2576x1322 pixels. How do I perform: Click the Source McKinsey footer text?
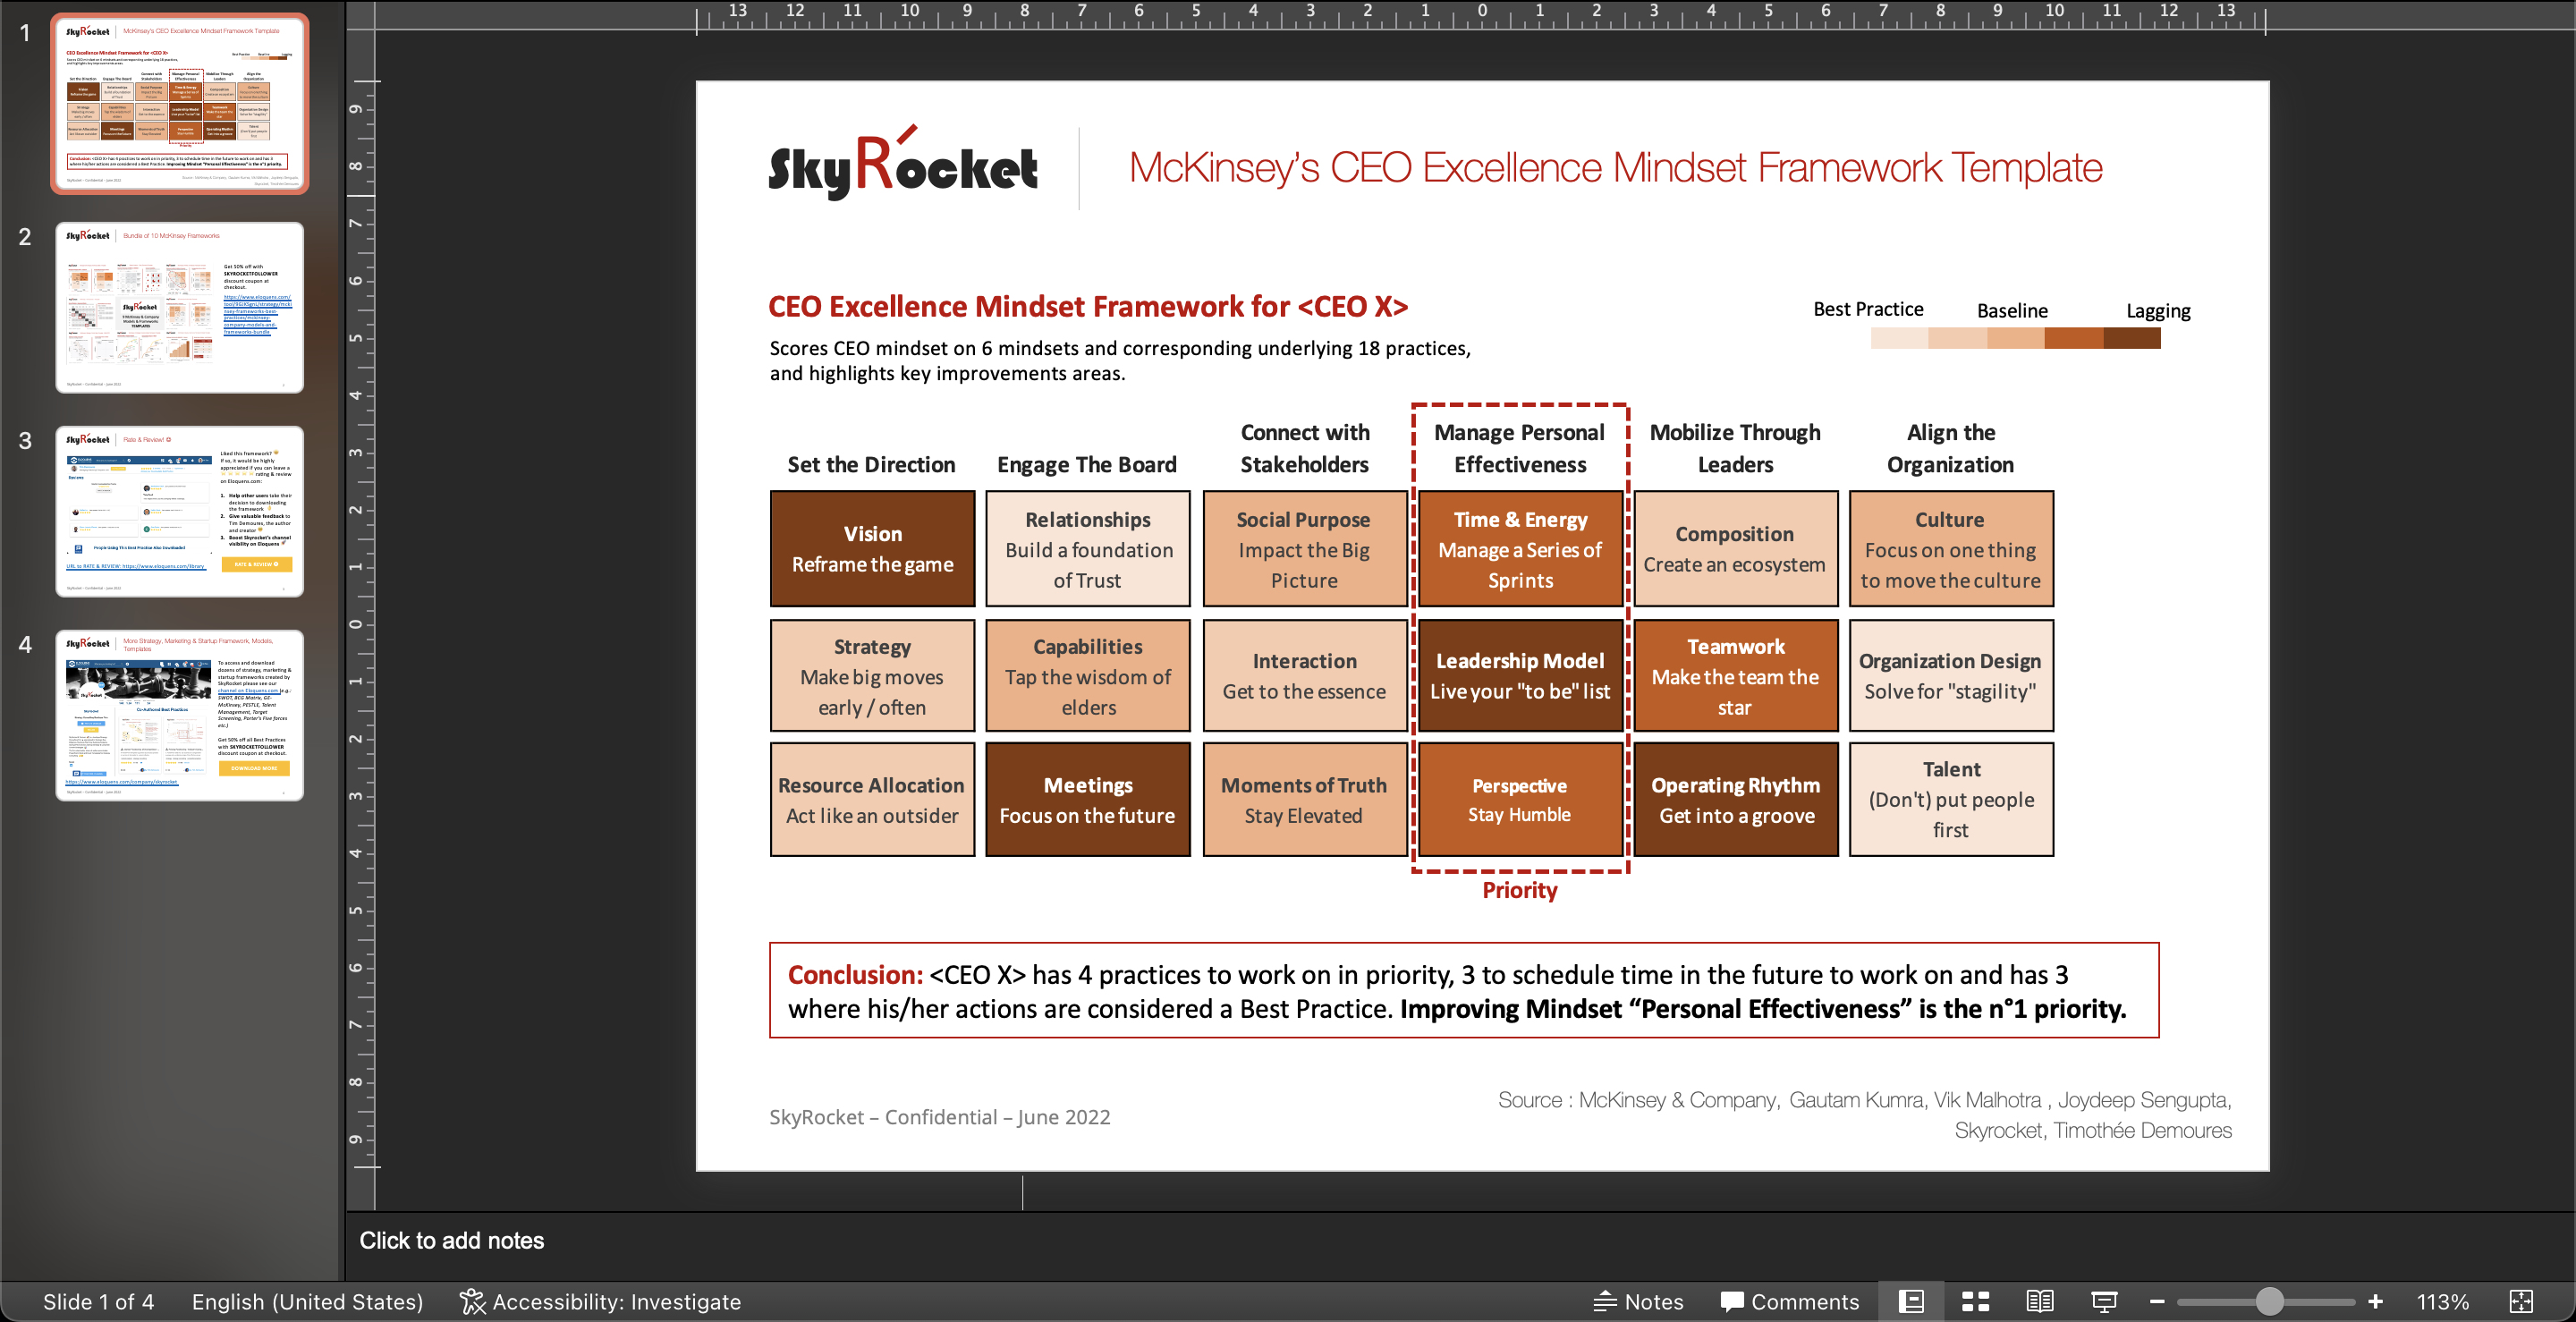[1864, 1115]
